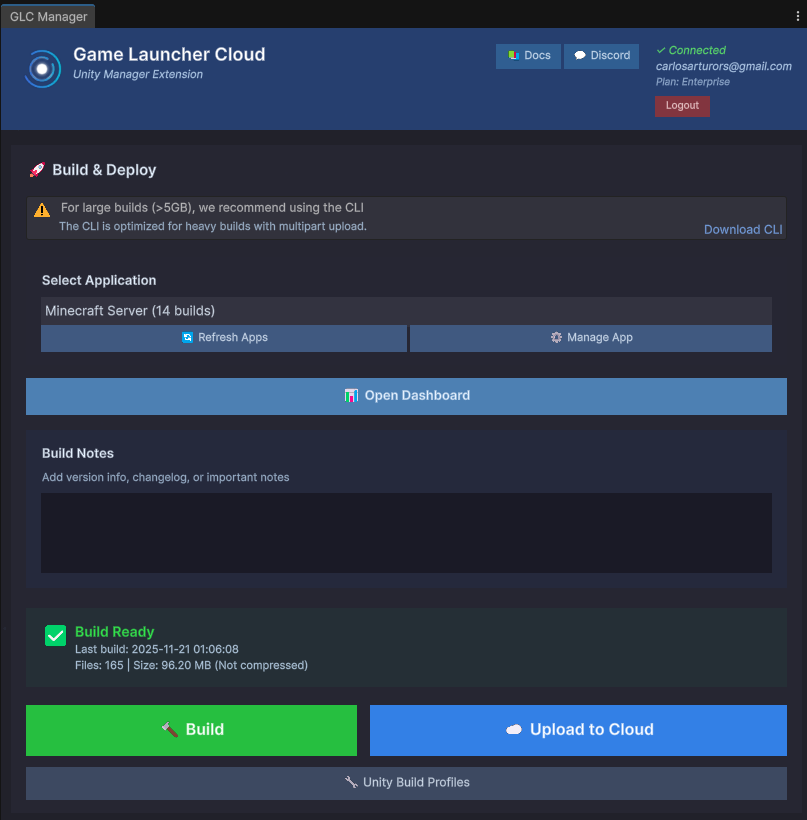Switch to the GLC Manager tab
807x820 pixels.
[x=48, y=16]
